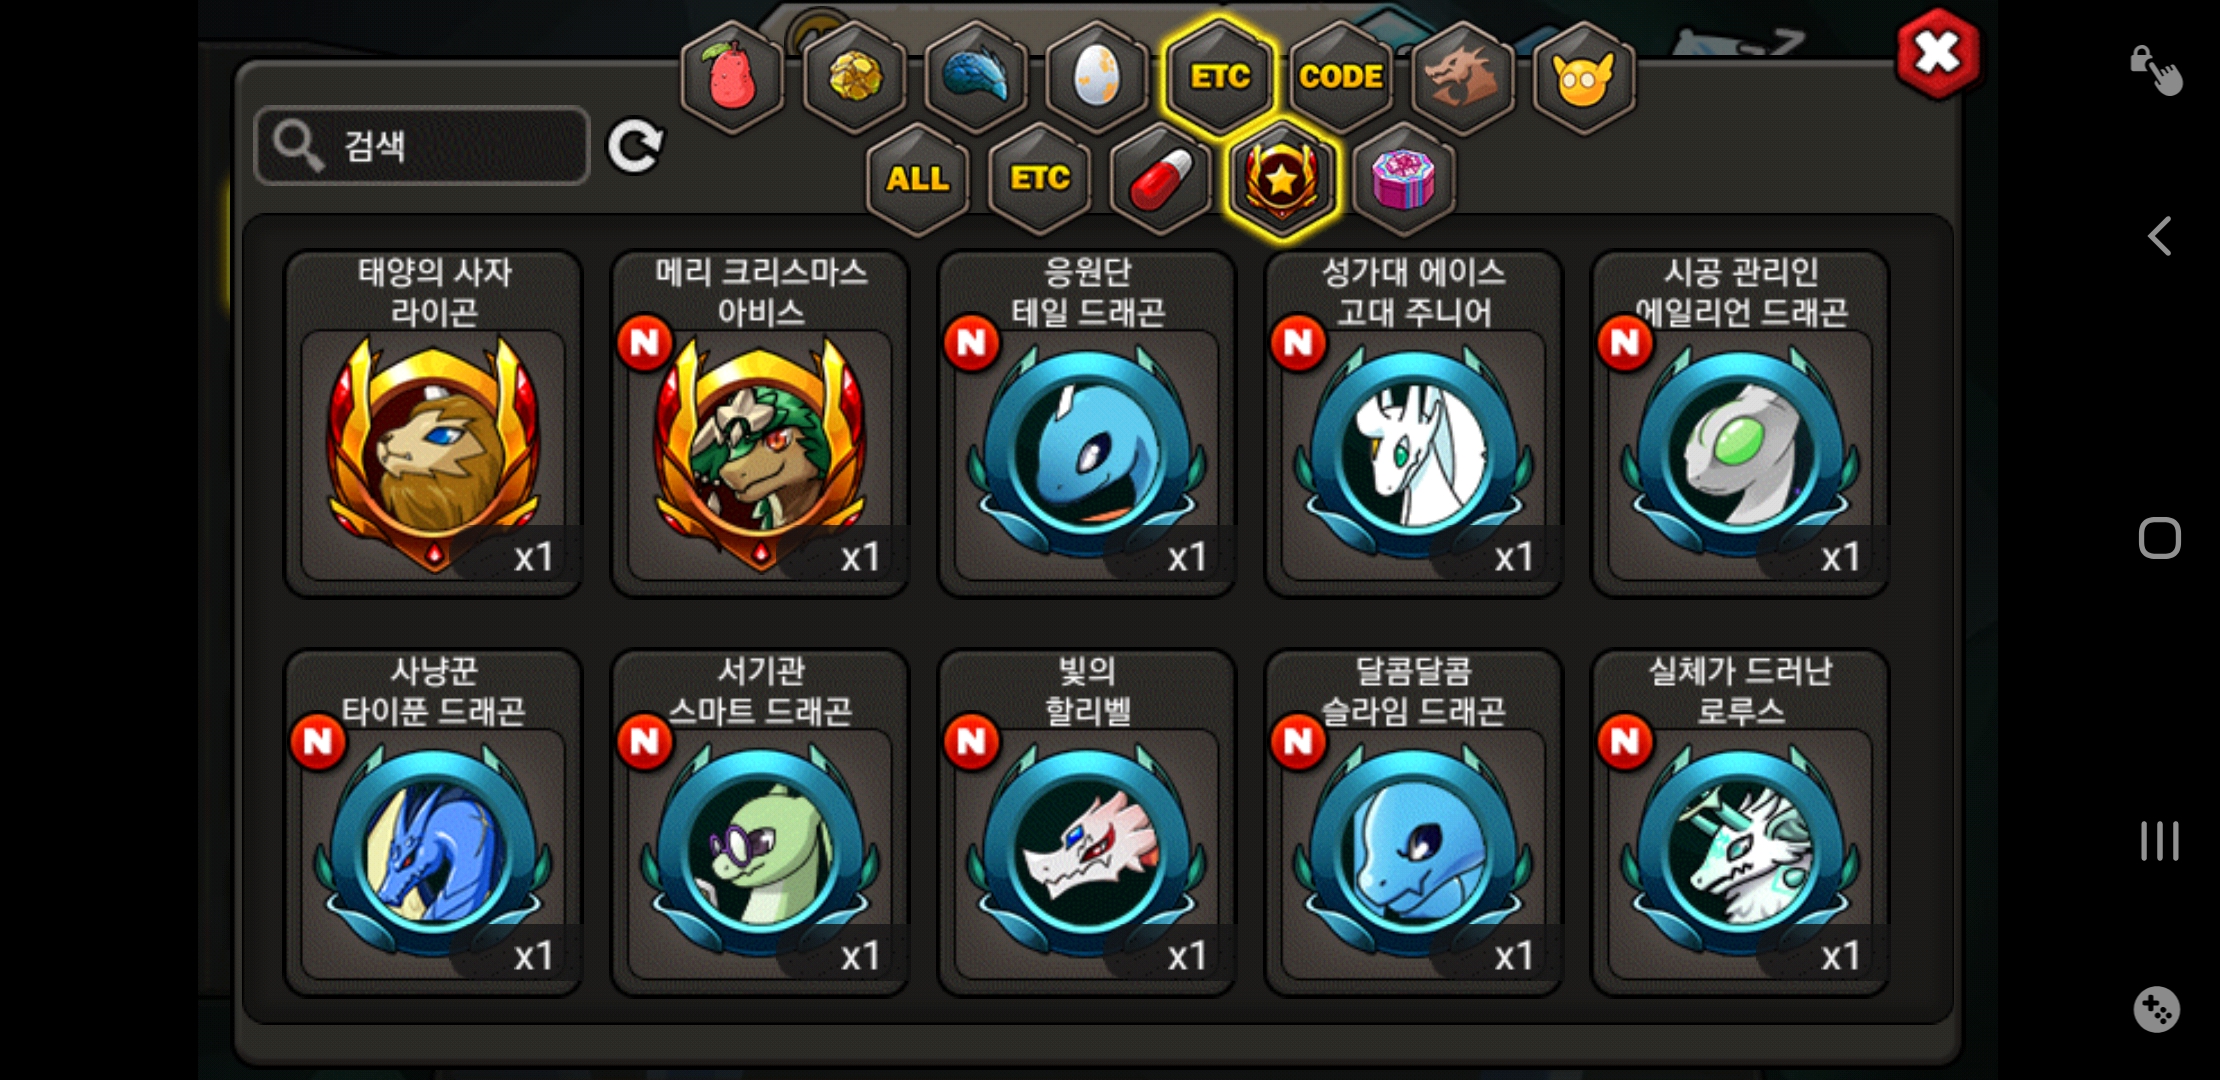Choose the 서기관 스마트 드래곤 badge
Screen dimensions: 2220x1080
tap(760, 823)
